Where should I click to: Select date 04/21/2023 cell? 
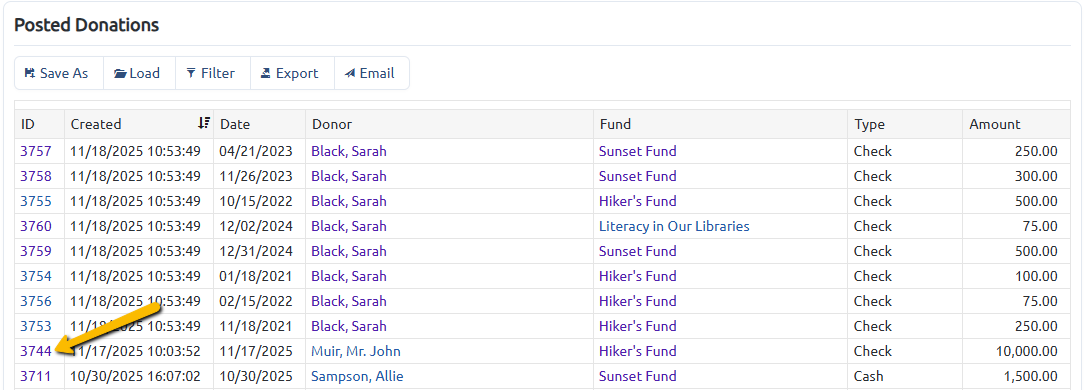click(x=259, y=151)
